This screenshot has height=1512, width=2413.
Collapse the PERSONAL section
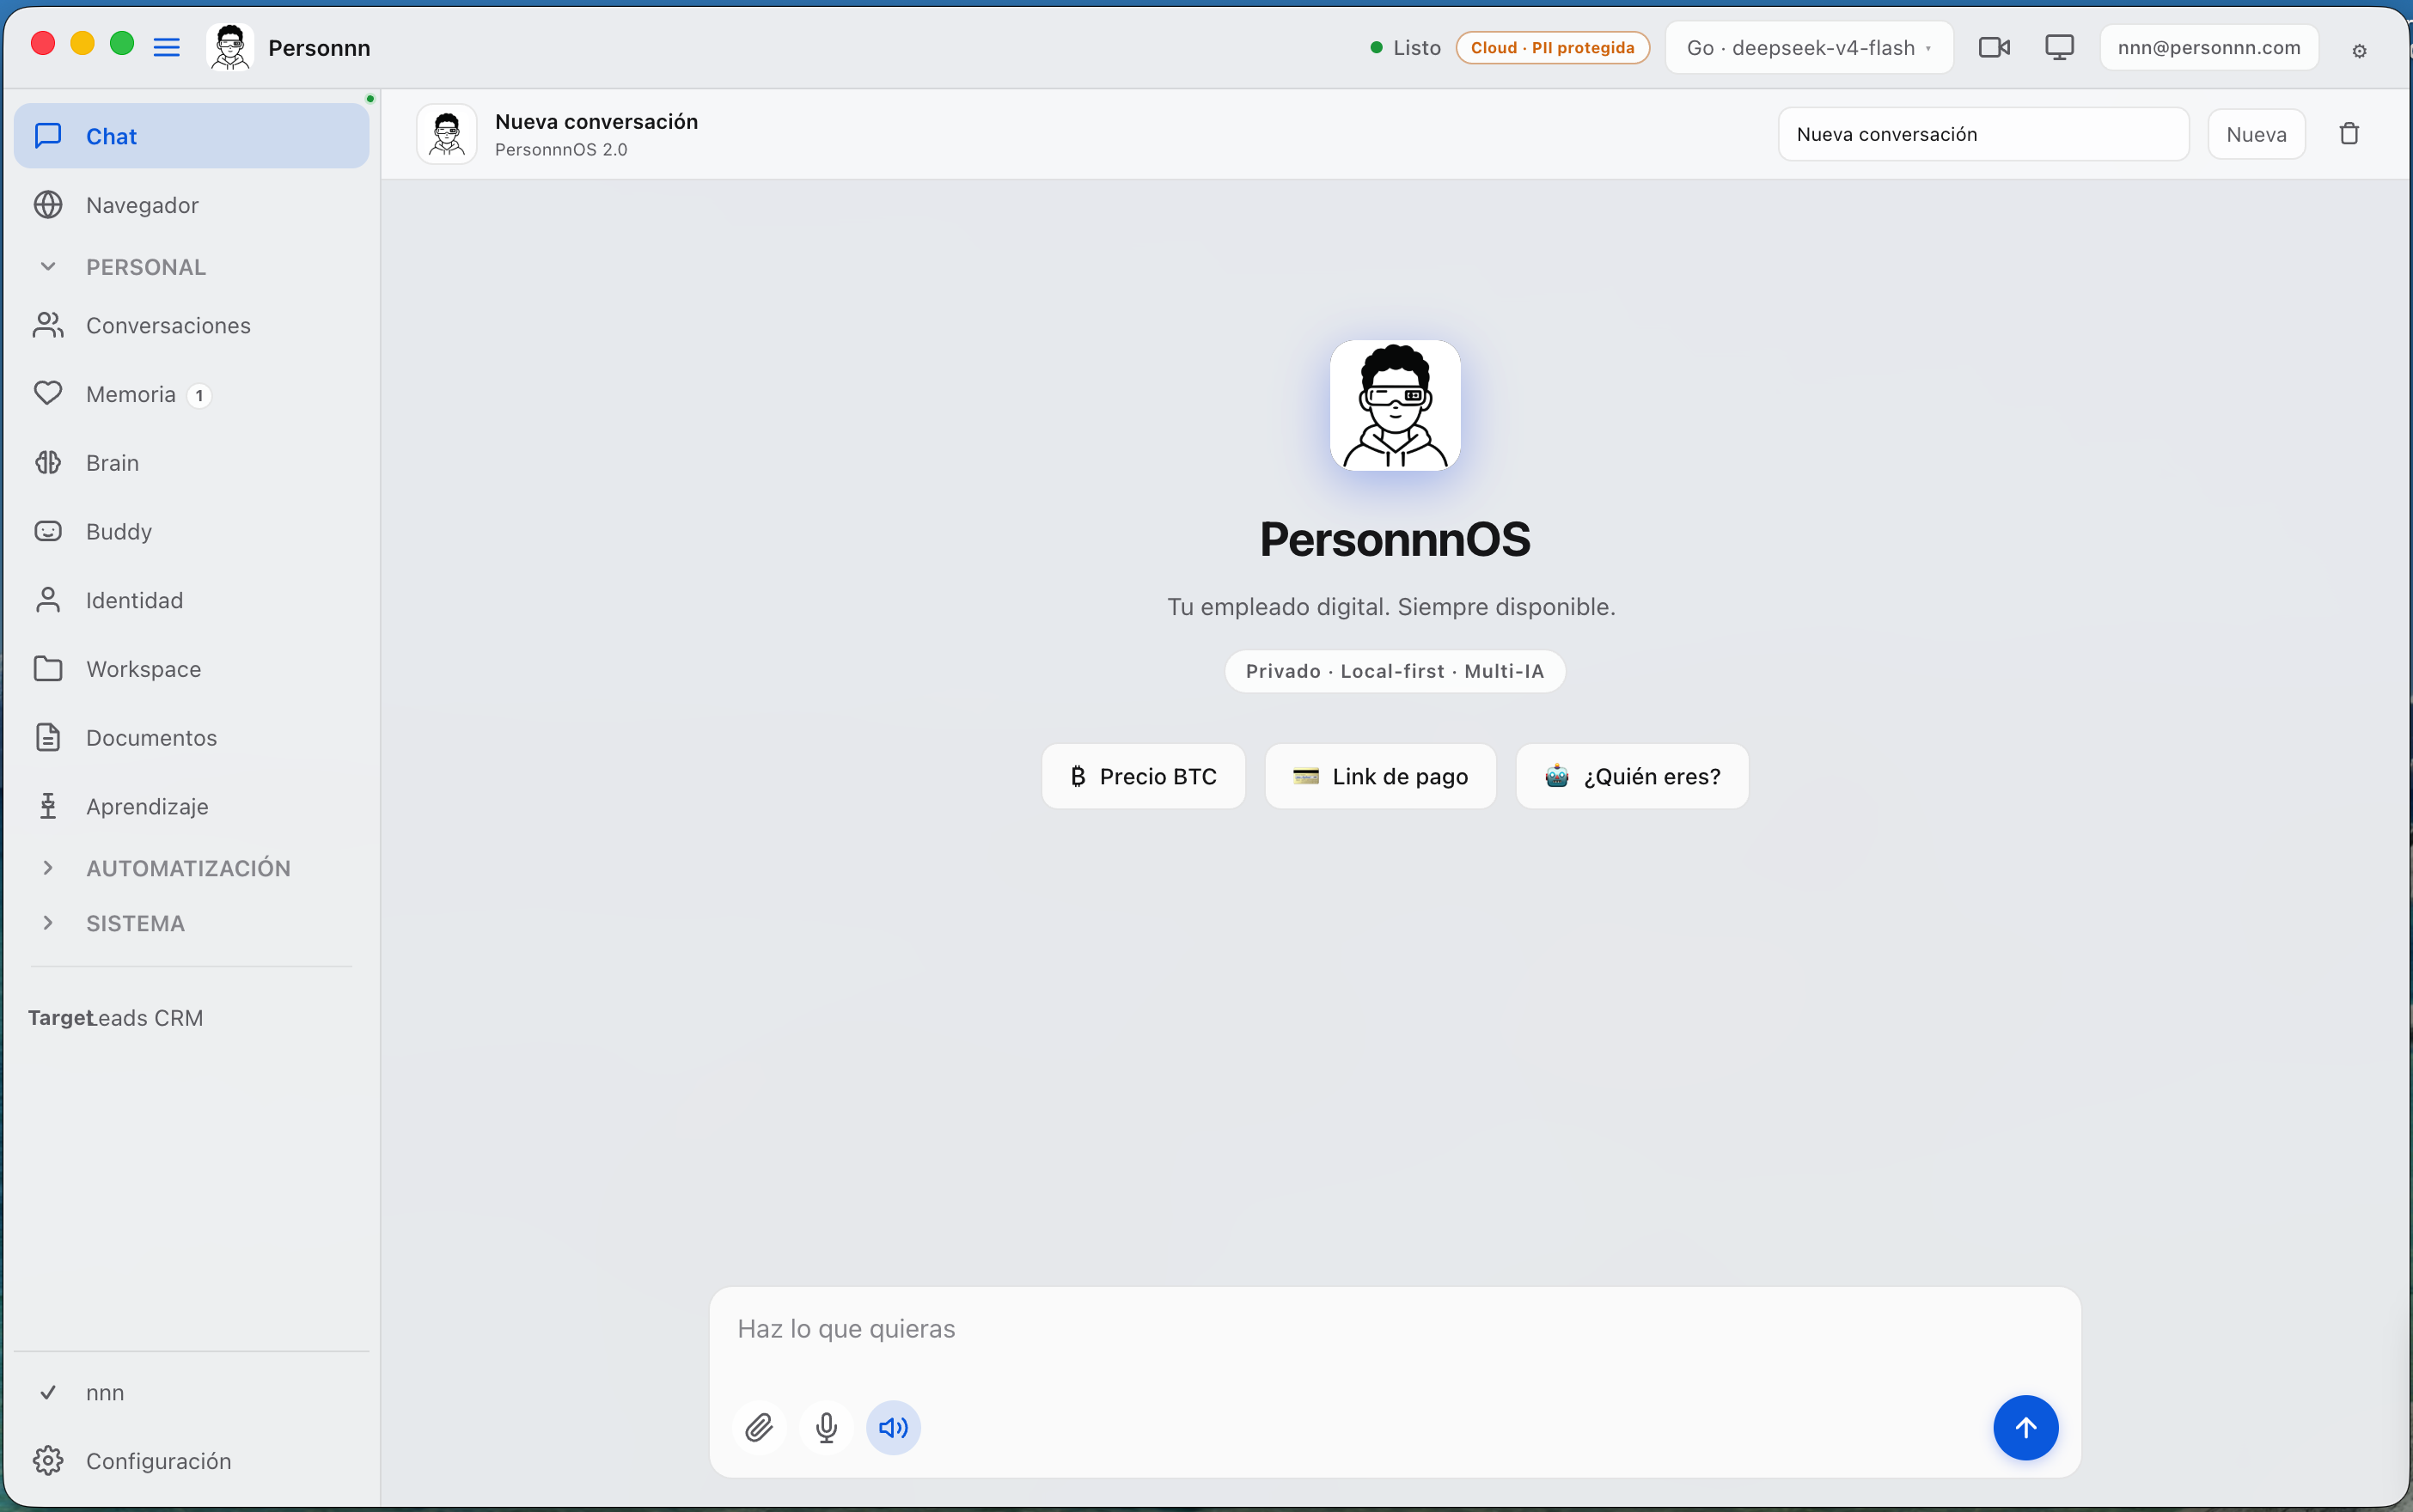[x=192, y=267]
